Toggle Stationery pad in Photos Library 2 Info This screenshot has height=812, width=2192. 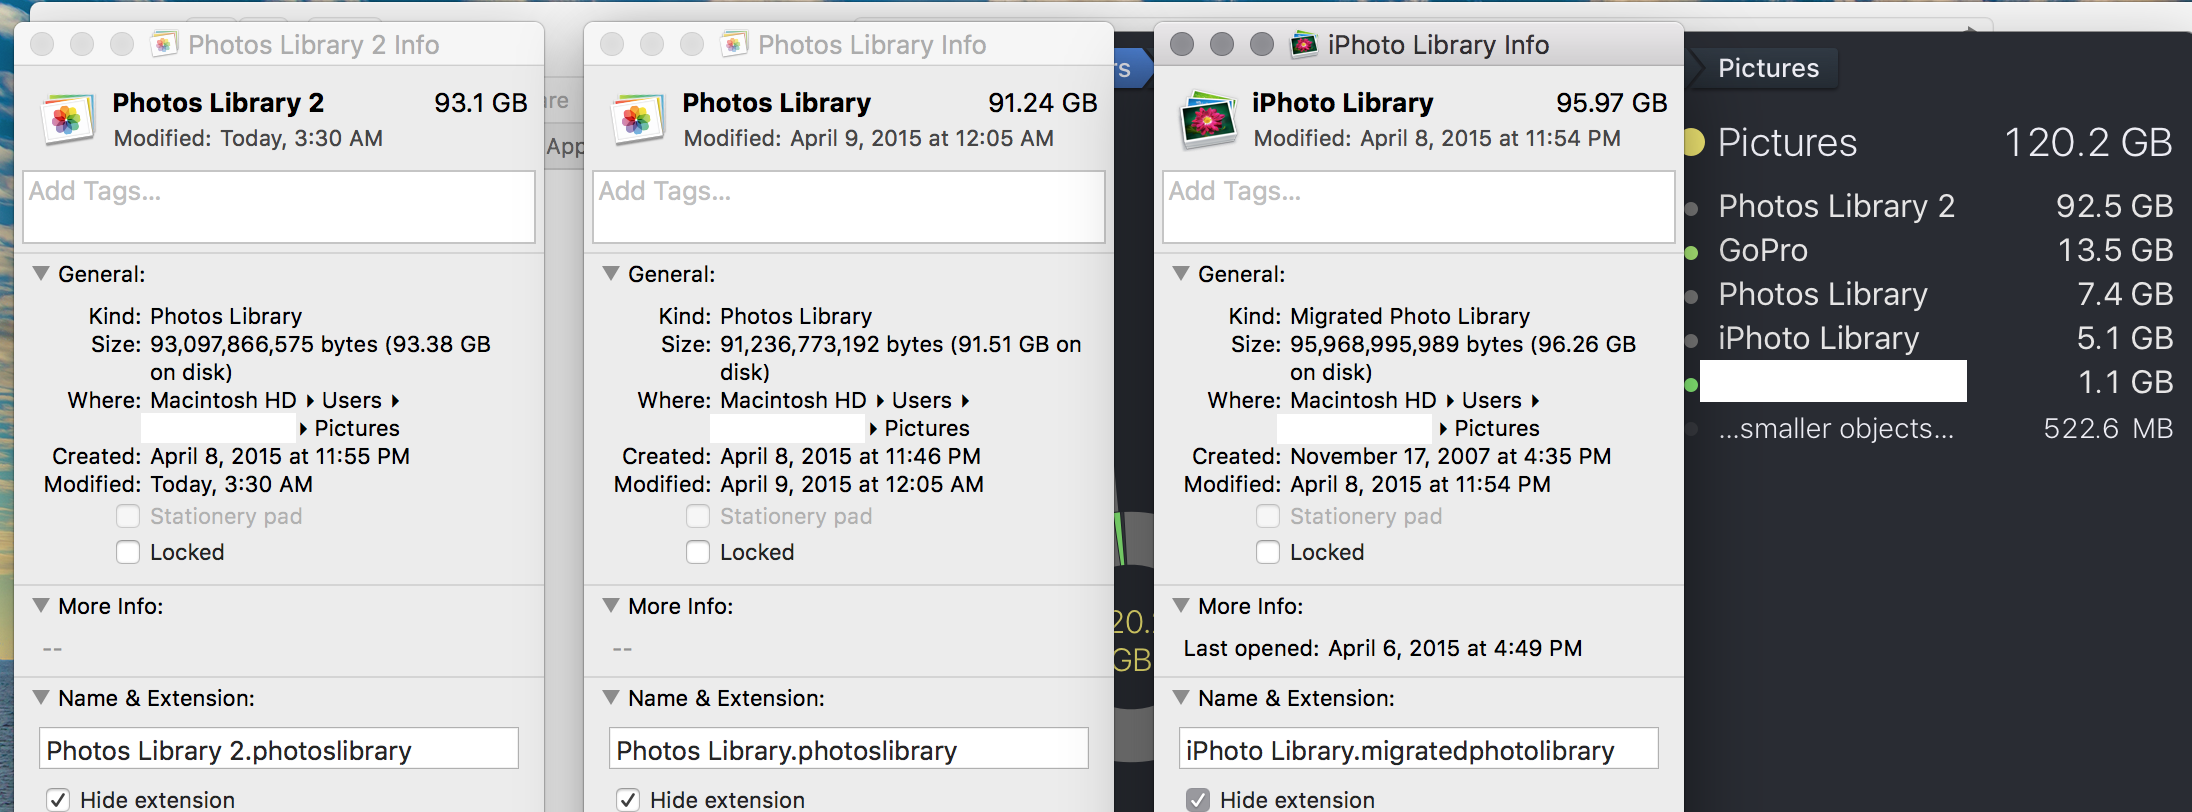point(128,516)
